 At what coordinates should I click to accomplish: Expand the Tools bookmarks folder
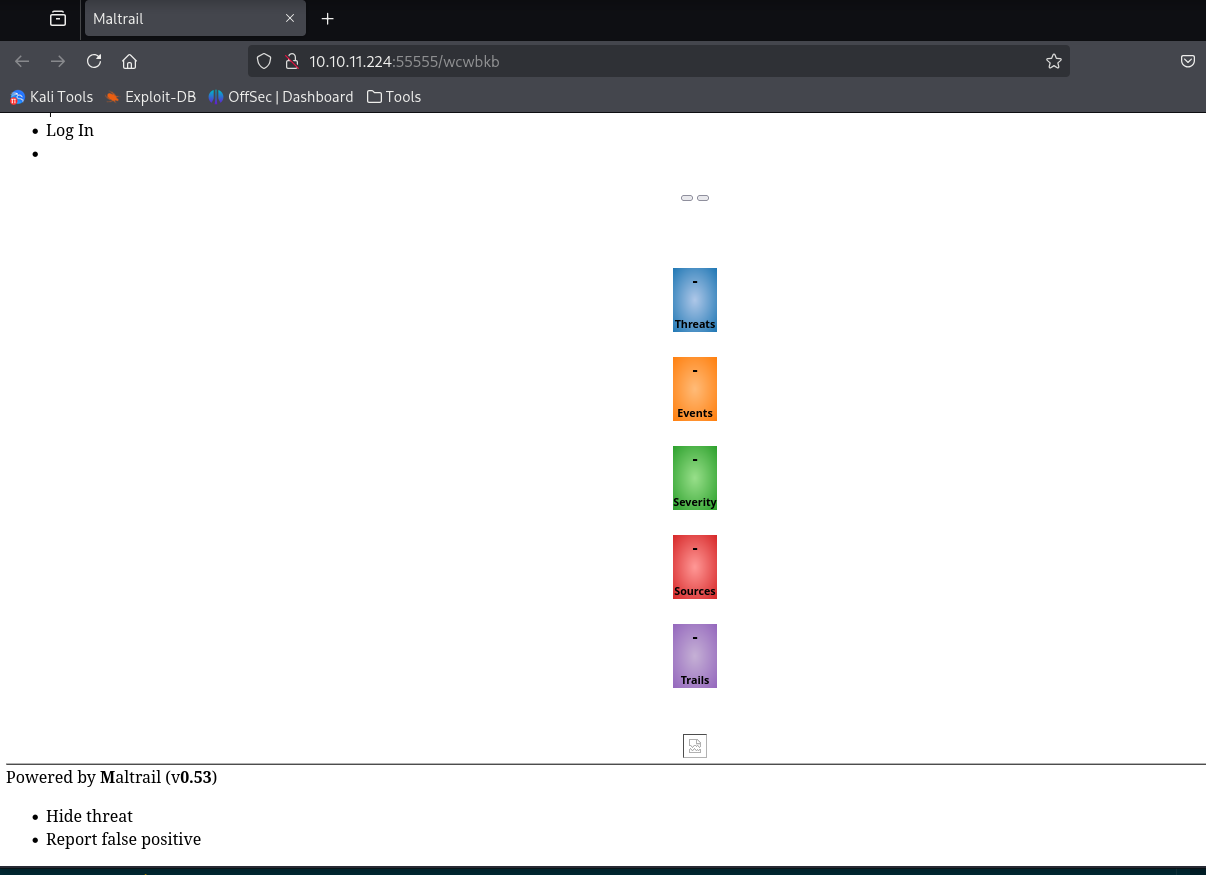click(394, 97)
